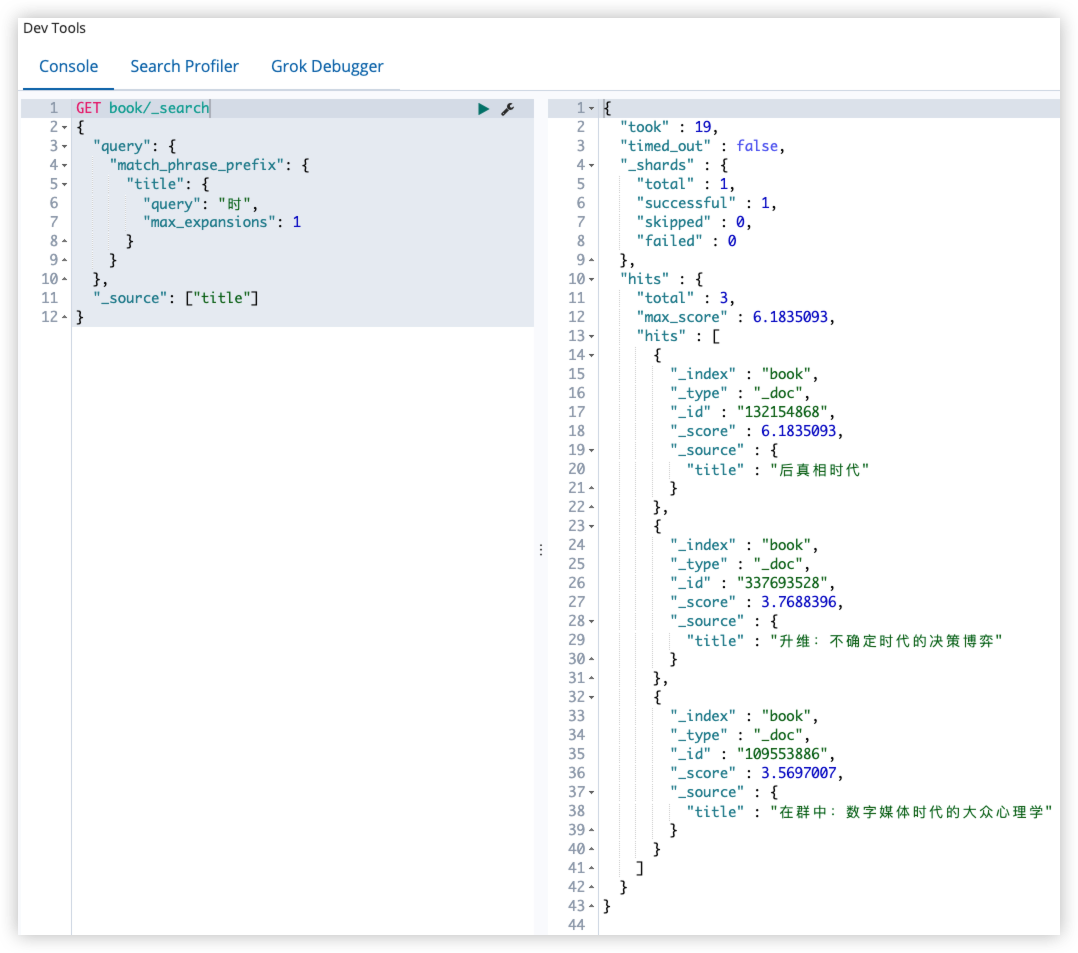The image size is (1078, 953).
Task: Click the "max_score" : 6.1835093 line
Action: tap(736, 317)
